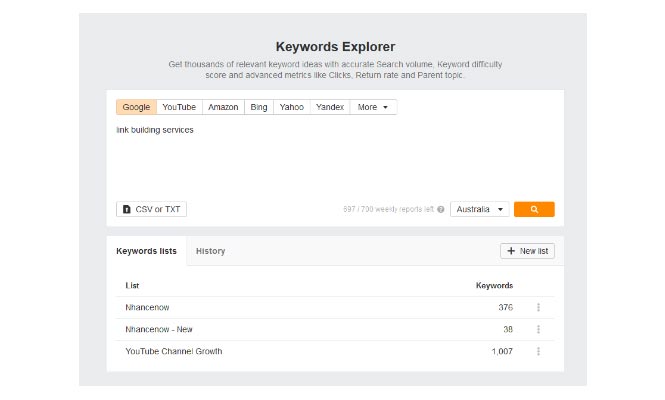Open the Nhancenow keyword list

[147, 307]
